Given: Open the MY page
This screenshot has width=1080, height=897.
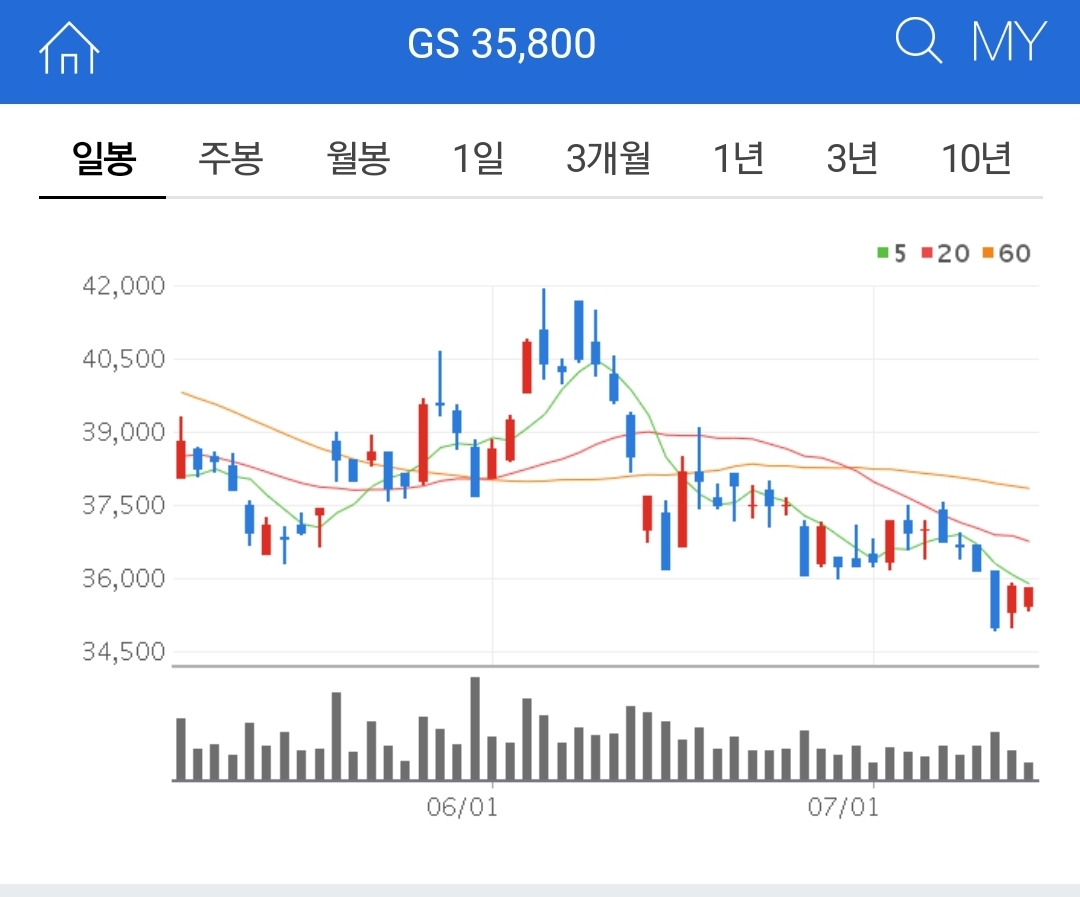Looking at the screenshot, I should click(x=1009, y=41).
